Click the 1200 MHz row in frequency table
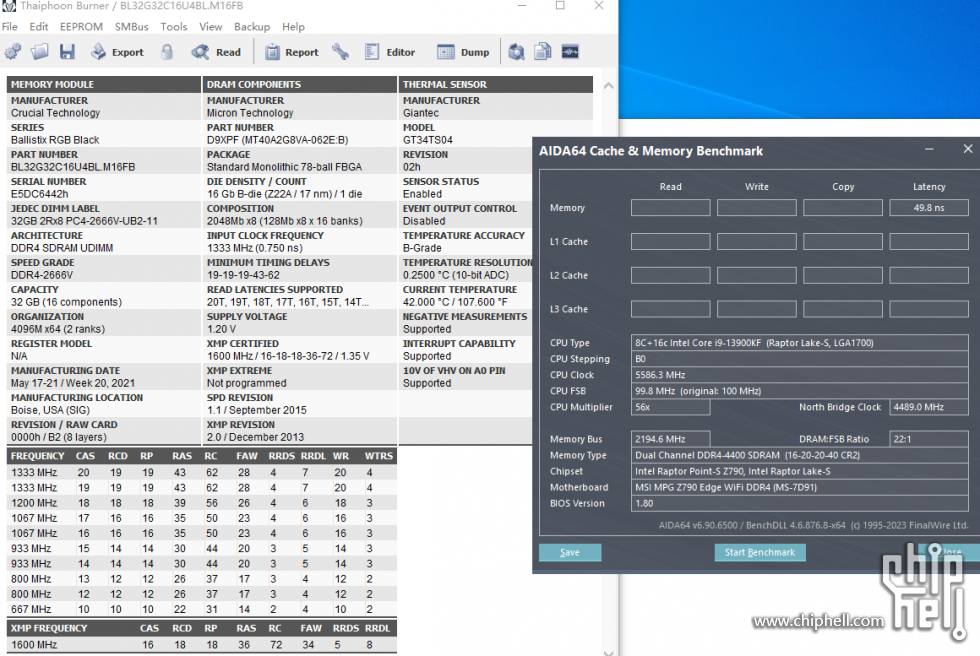 pyautogui.click(x=201, y=503)
